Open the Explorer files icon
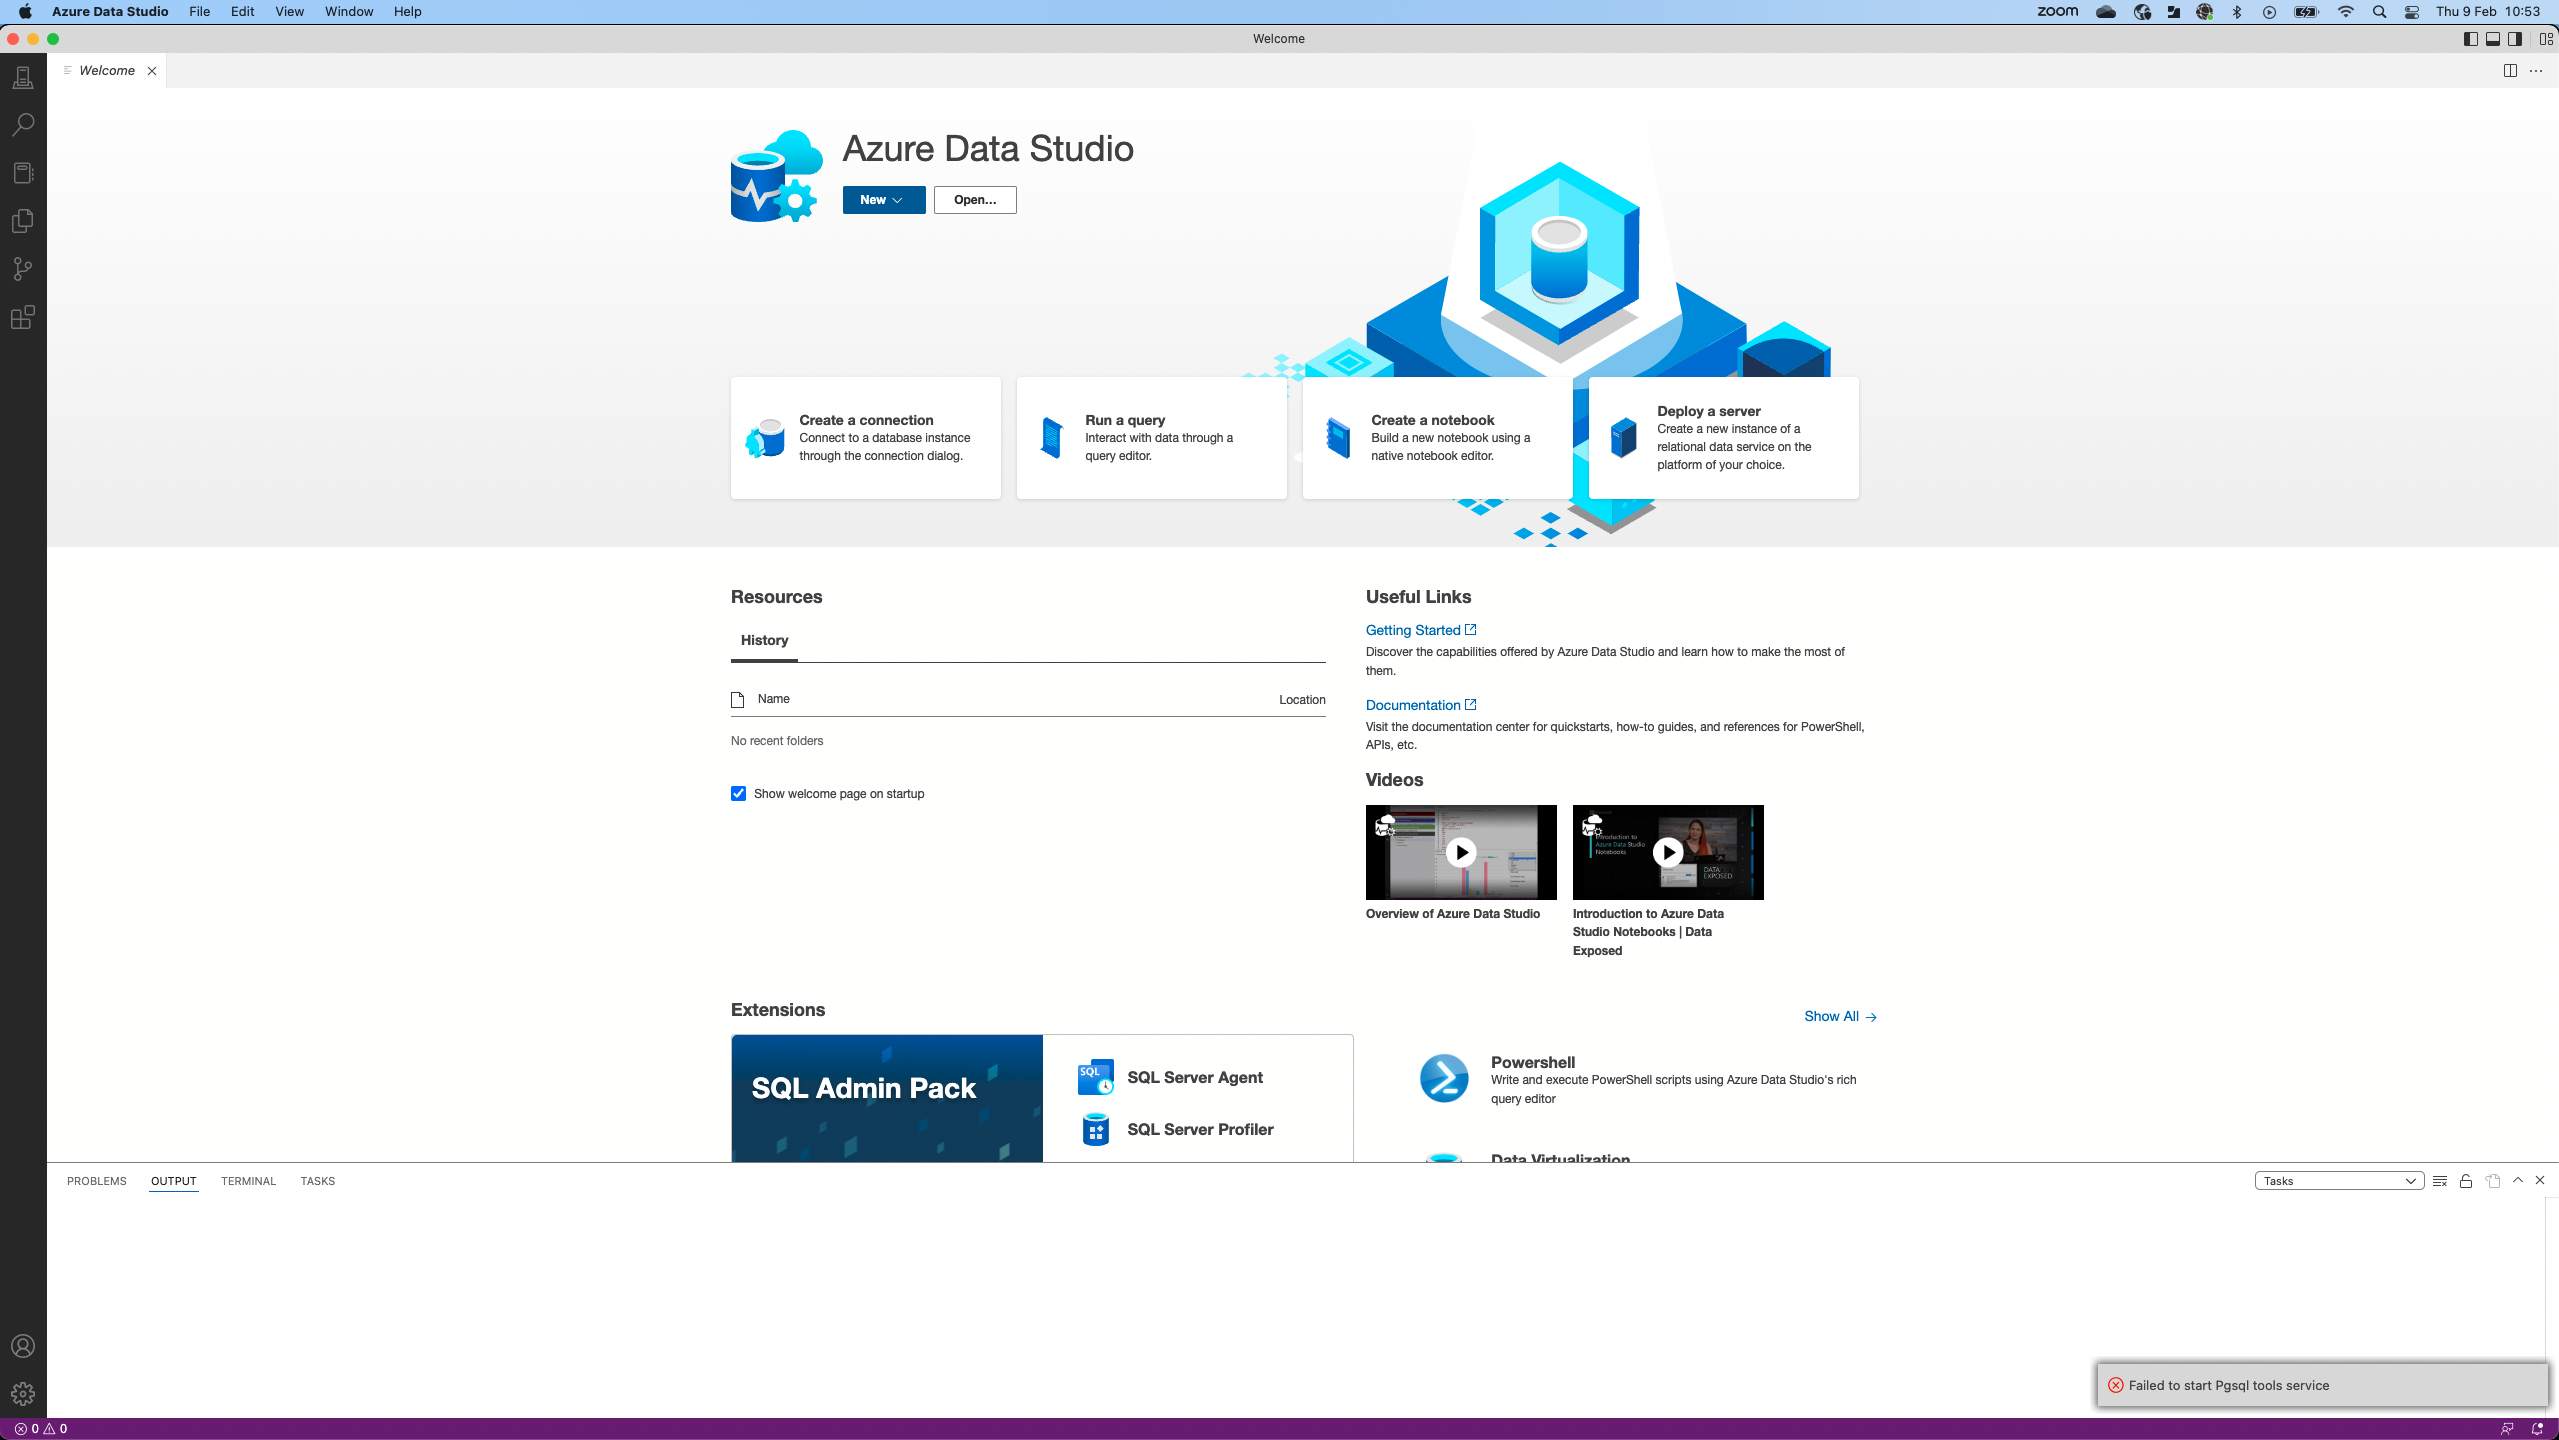 [x=23, y=221]
